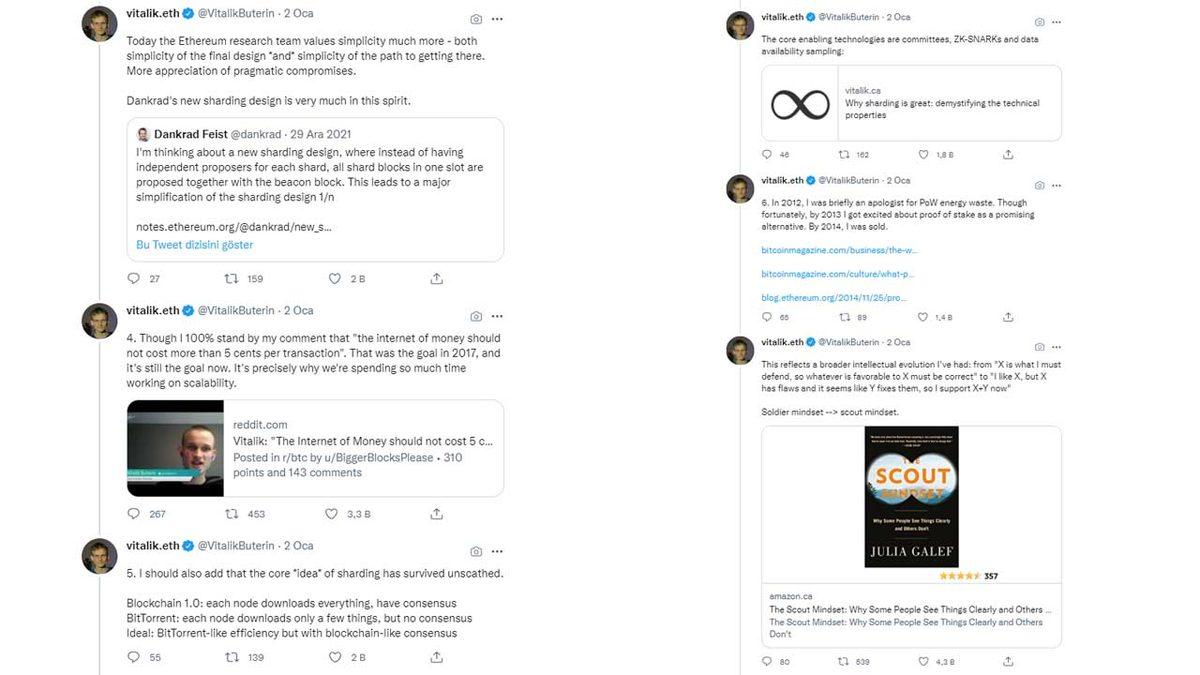Share the tweet about the core idea of sharding

pos(437,657)
